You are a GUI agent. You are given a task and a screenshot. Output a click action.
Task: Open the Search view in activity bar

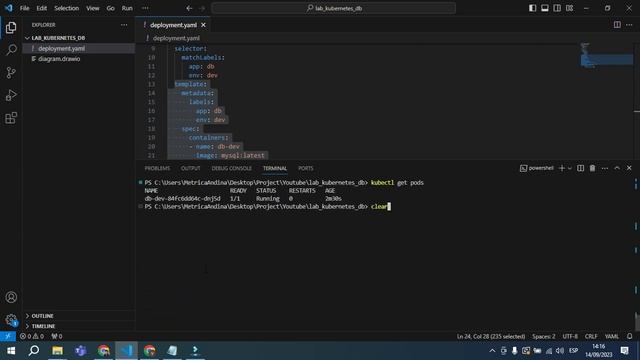pyautogui.click(x=11, y=50)
